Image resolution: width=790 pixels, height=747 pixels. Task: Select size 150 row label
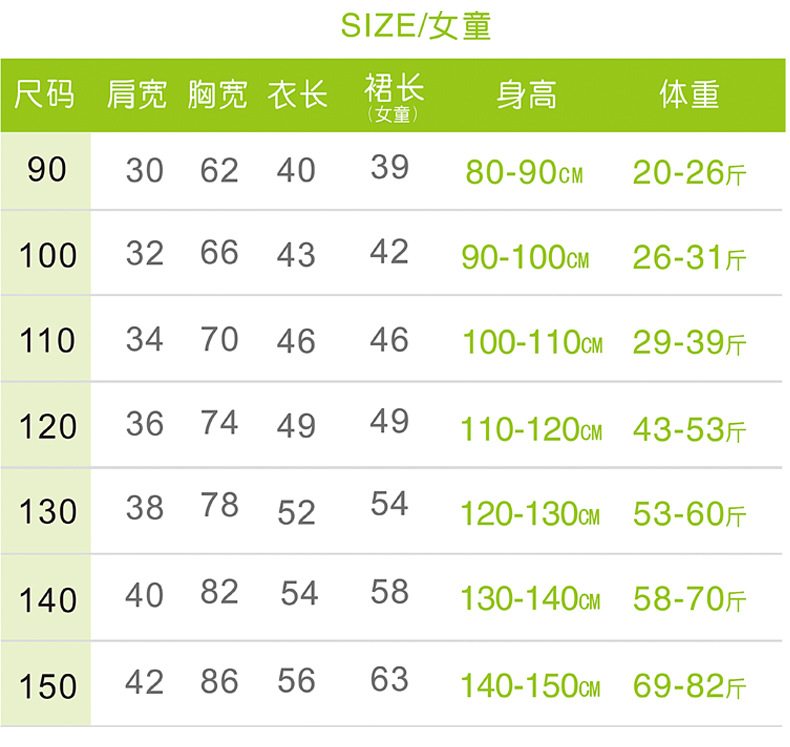pyautogui.click(x=47, y=685)
